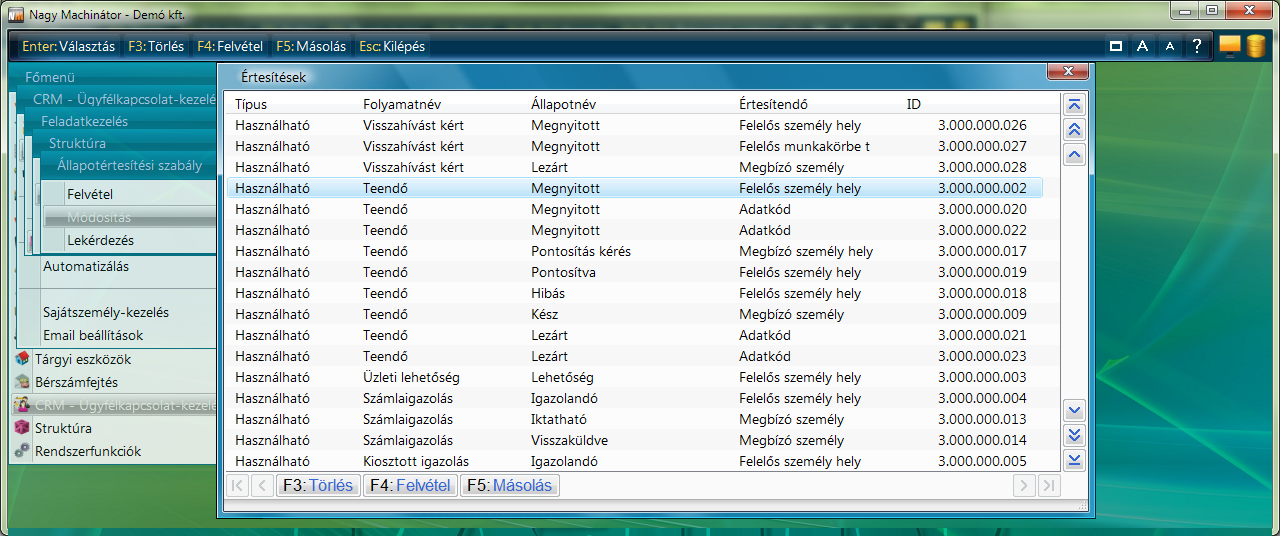Click the orange monitor icon
The width and height of the screenshot is (1280, 536).
pyautogui.click(x=1231, y=46)
